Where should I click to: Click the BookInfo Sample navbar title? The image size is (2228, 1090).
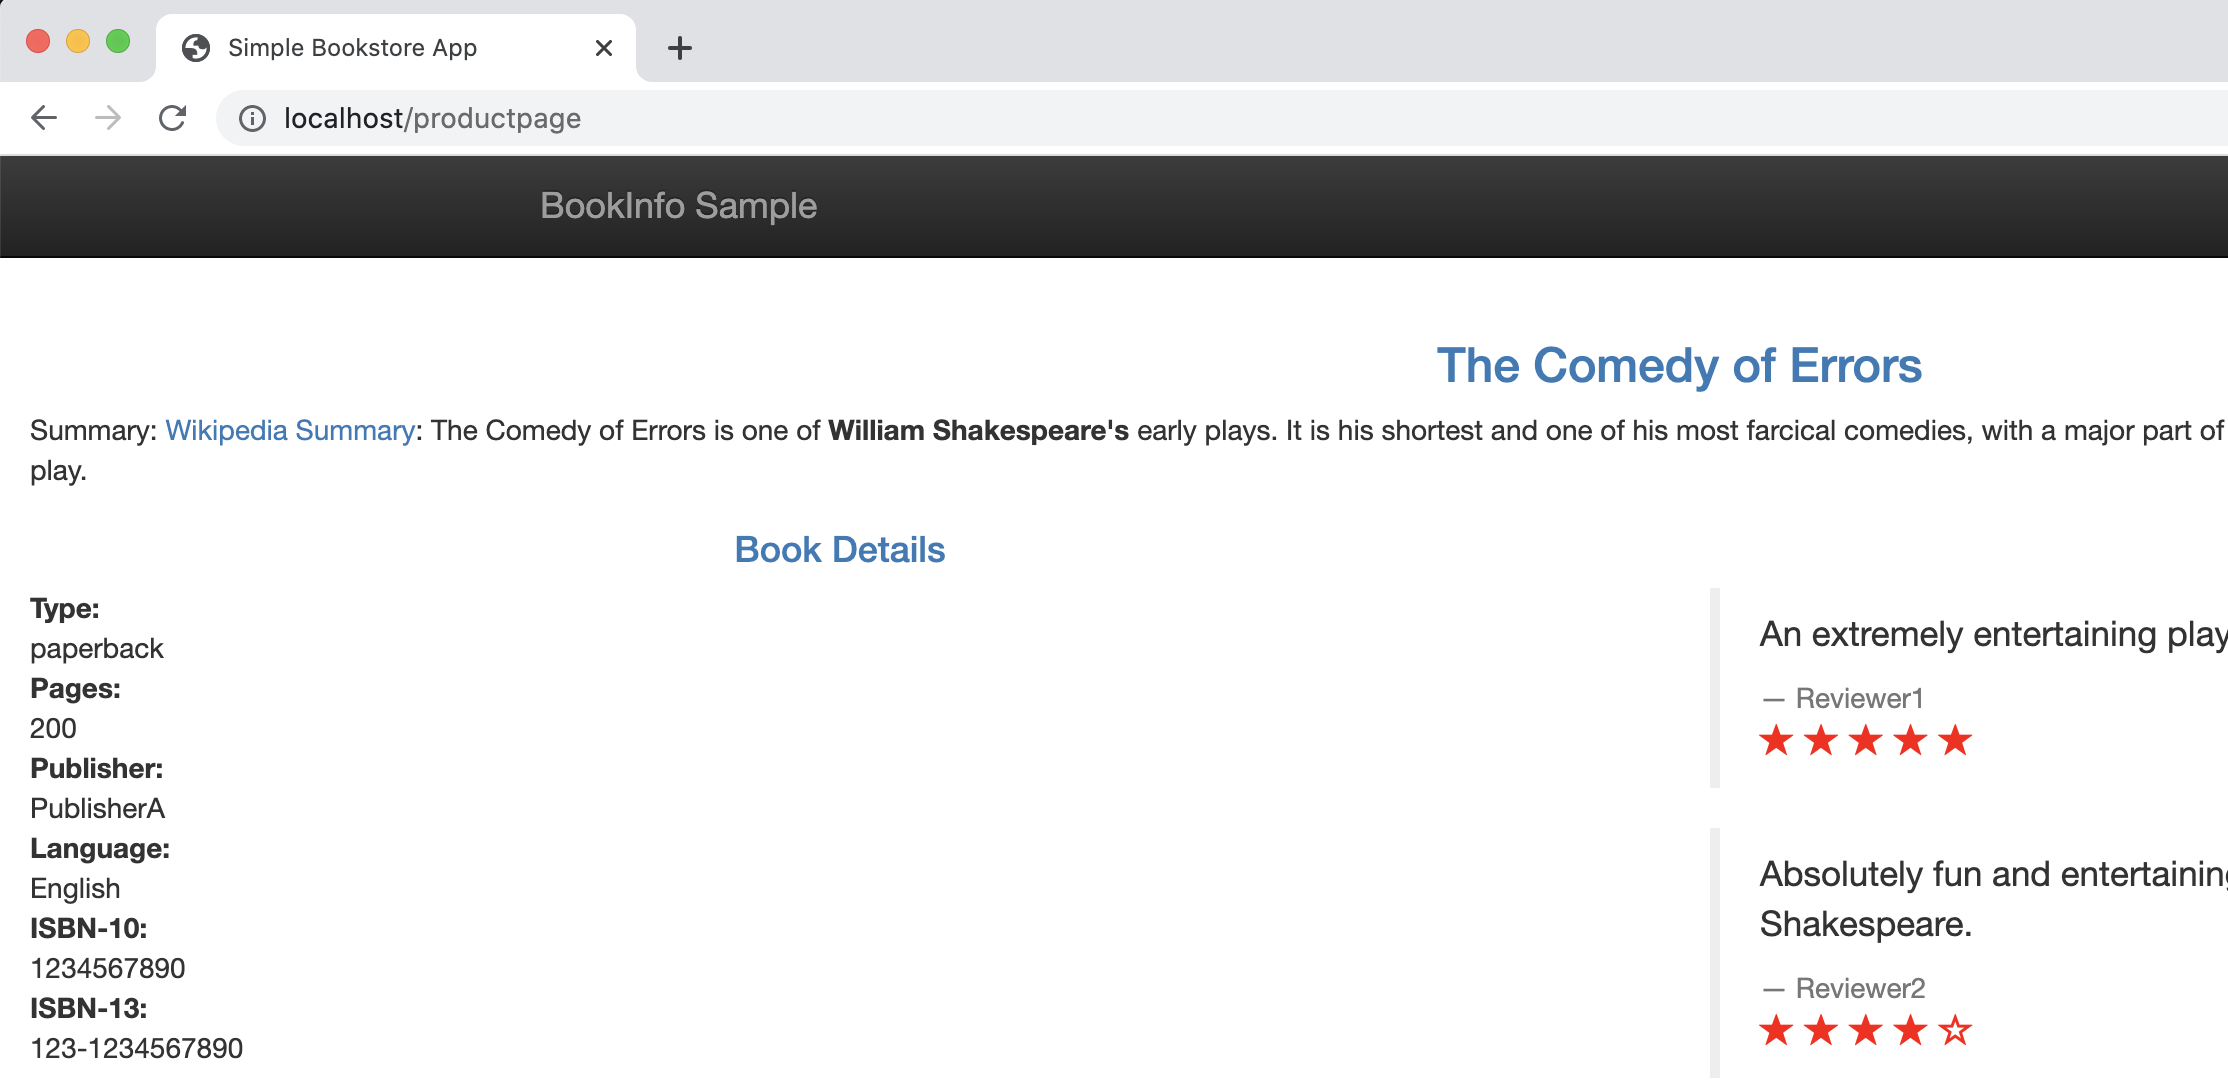click(x=678, y=206)
